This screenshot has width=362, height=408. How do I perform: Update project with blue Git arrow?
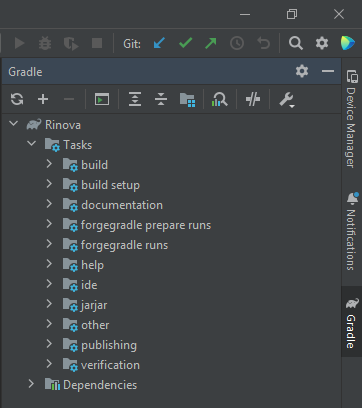click(x=159, y=43)
